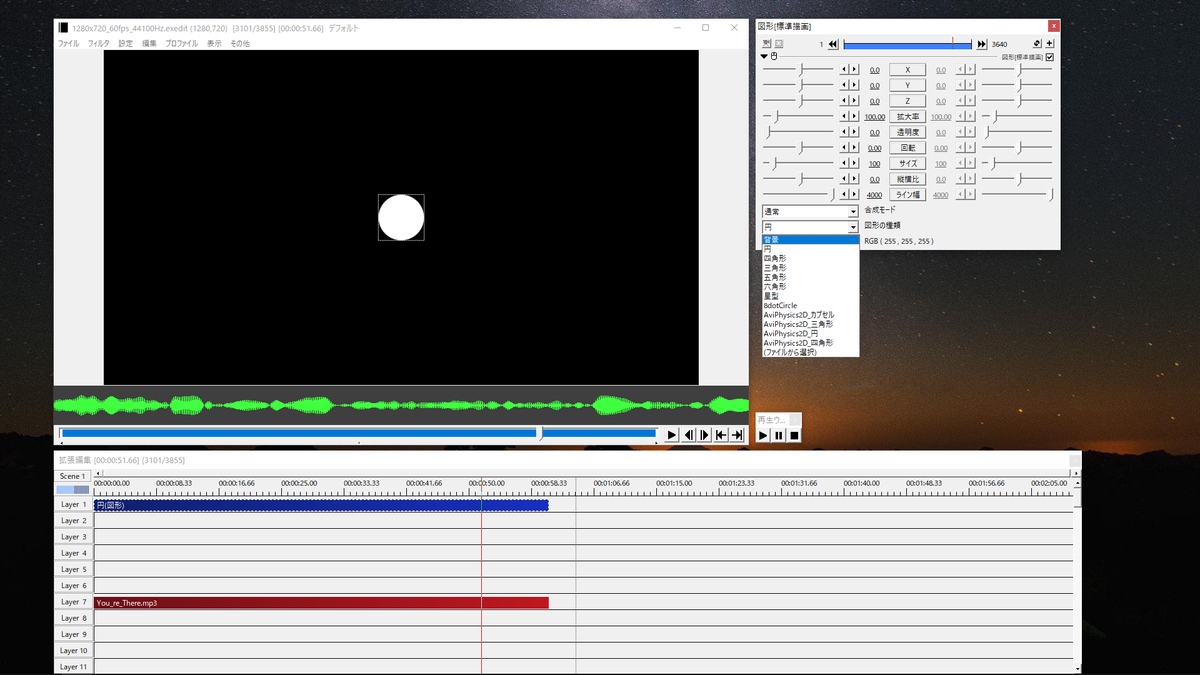Play the video in main window
Image resolution: width=1200 pixels, height=675 pixels.
pos(672,435)
